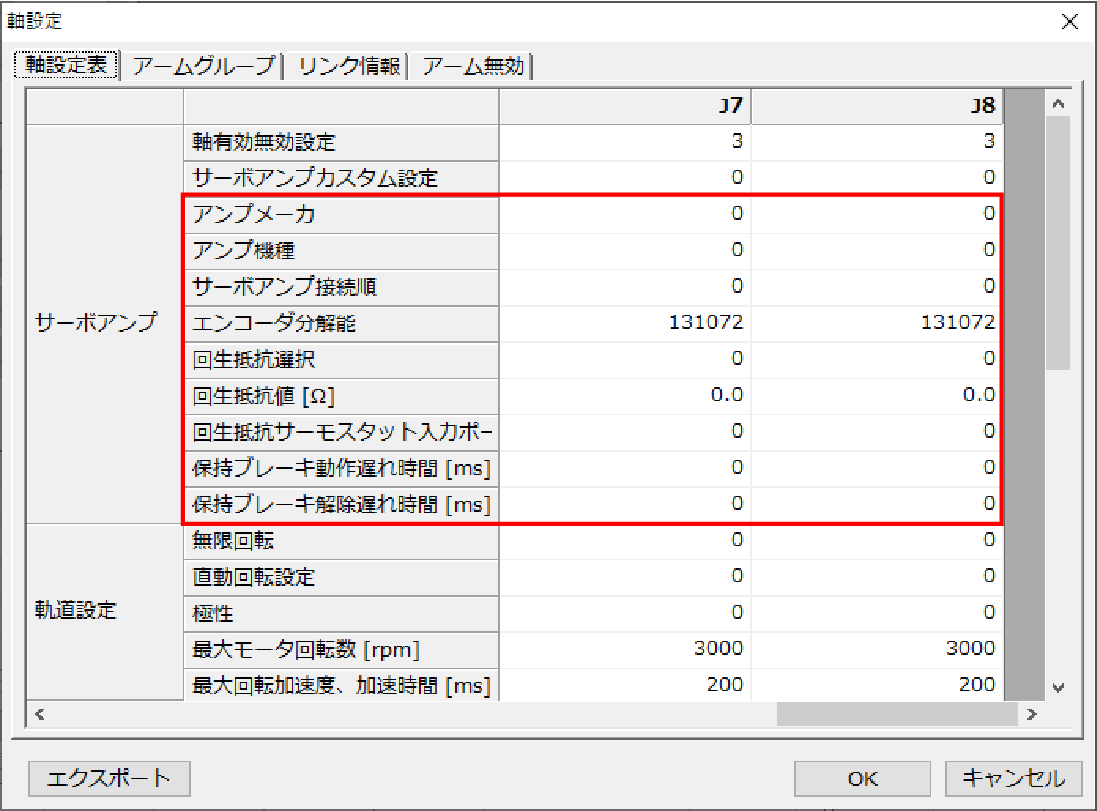The image size is (1097, 811).
Task: Select the アンプメーカ row label
Action: [340, 214]
